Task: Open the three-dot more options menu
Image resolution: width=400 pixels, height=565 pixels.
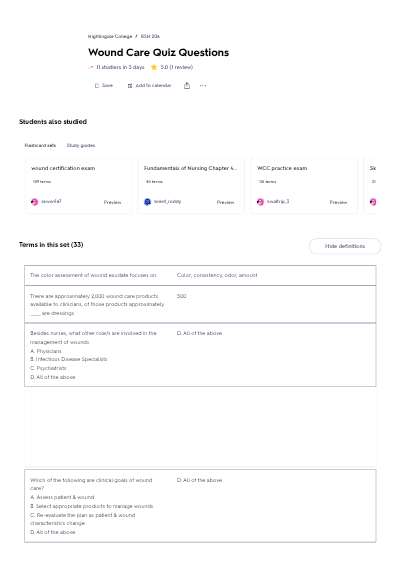Action: (x=203, y=86)
